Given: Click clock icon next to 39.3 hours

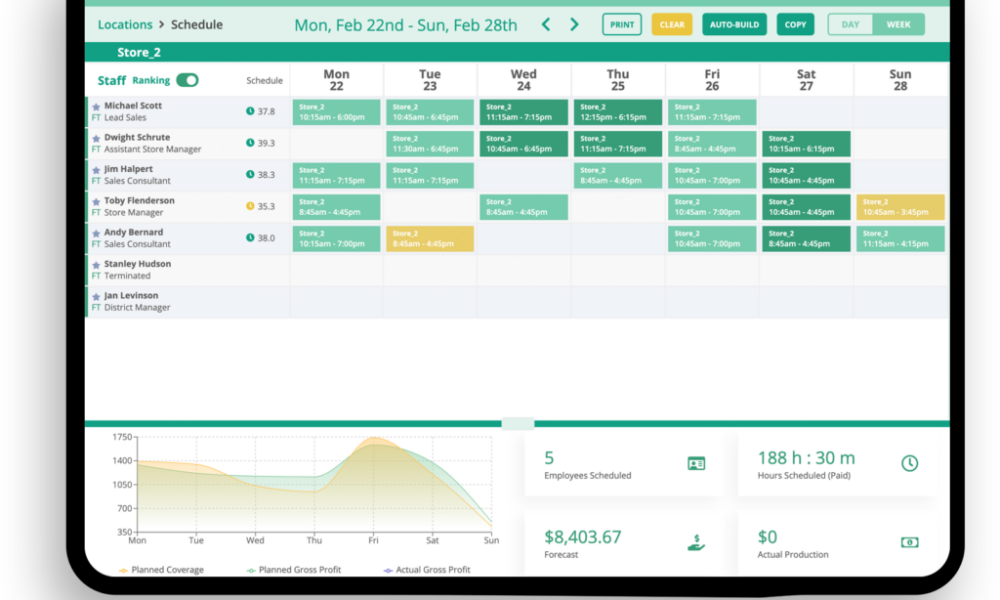Looking at the screenshot, I should click(250, 143).
